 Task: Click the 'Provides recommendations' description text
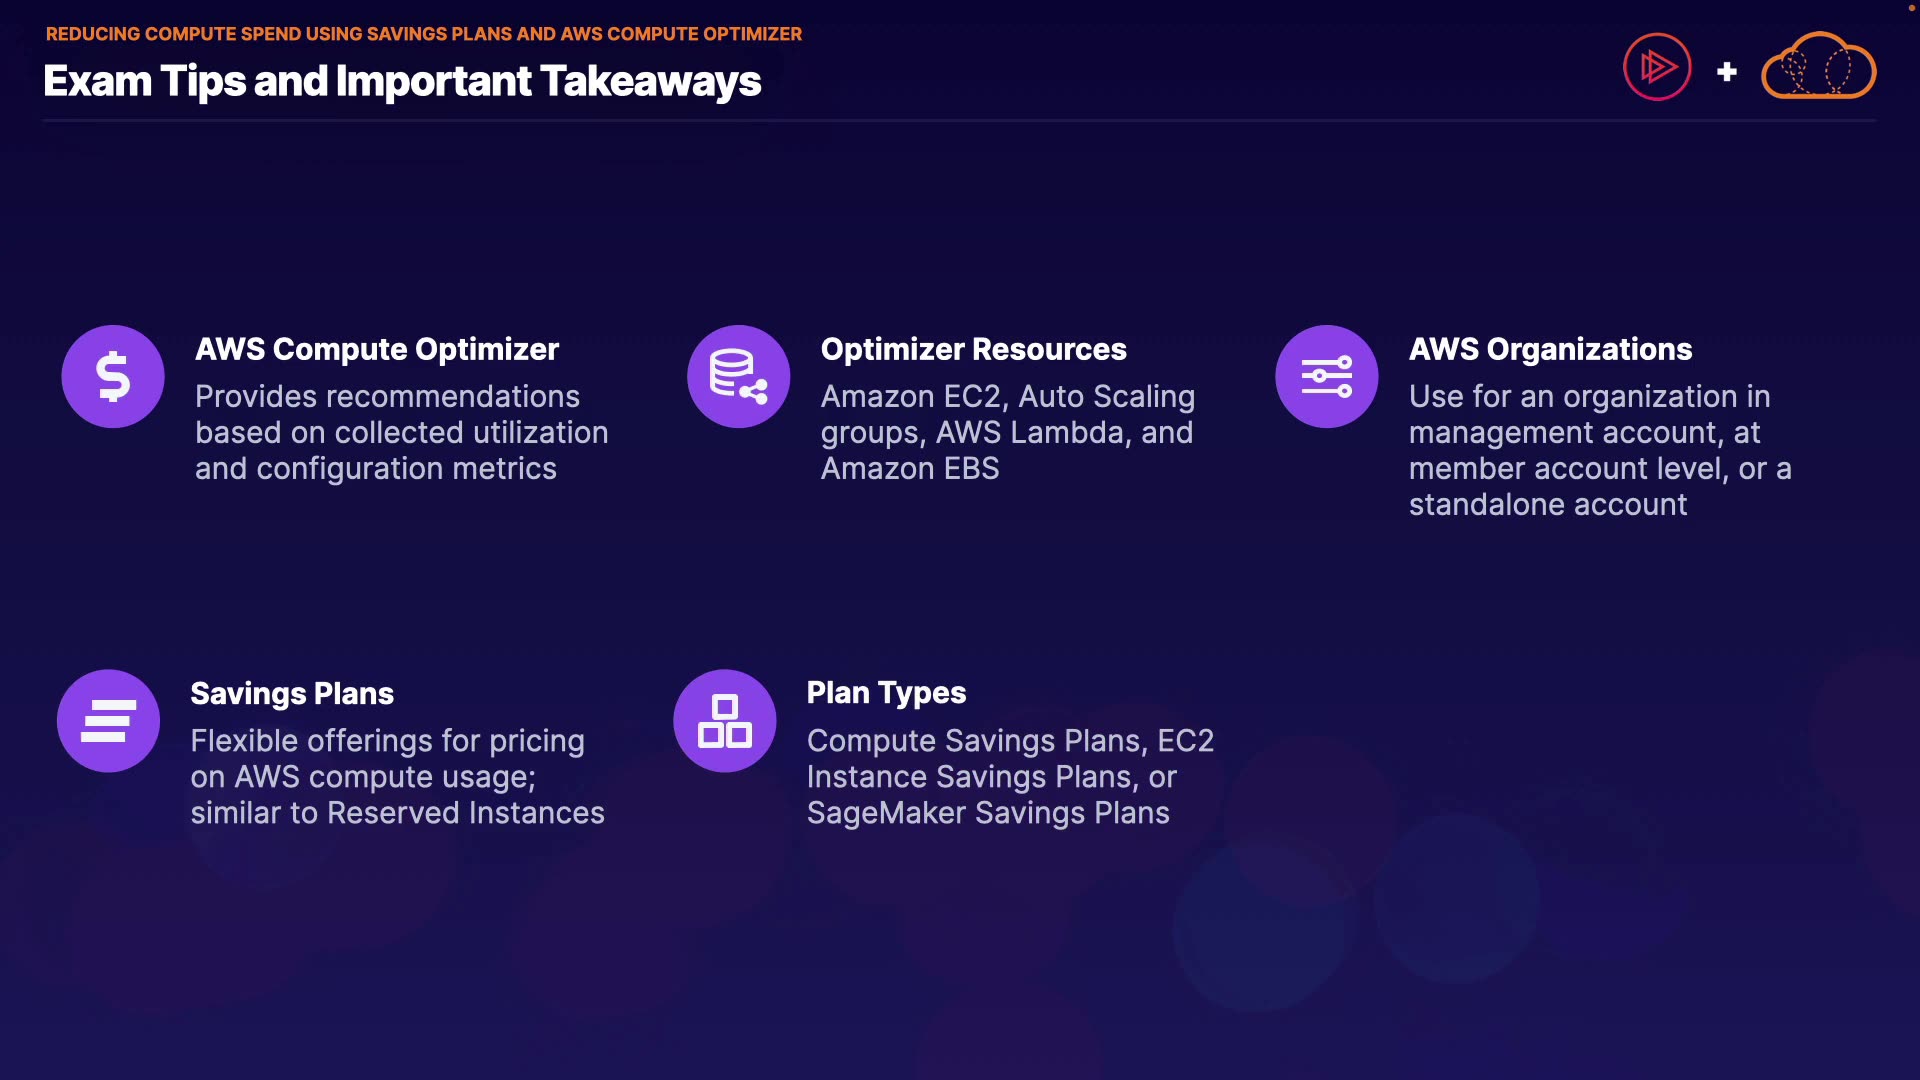tap(401, 432)
